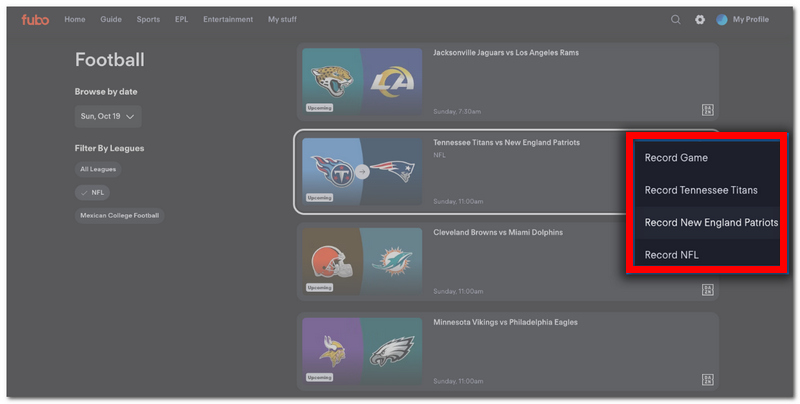This screenshot has width=800, height=404.
Task: Open Vikings vs Eagles game thumbnail
Action: [x=362, y=351]
